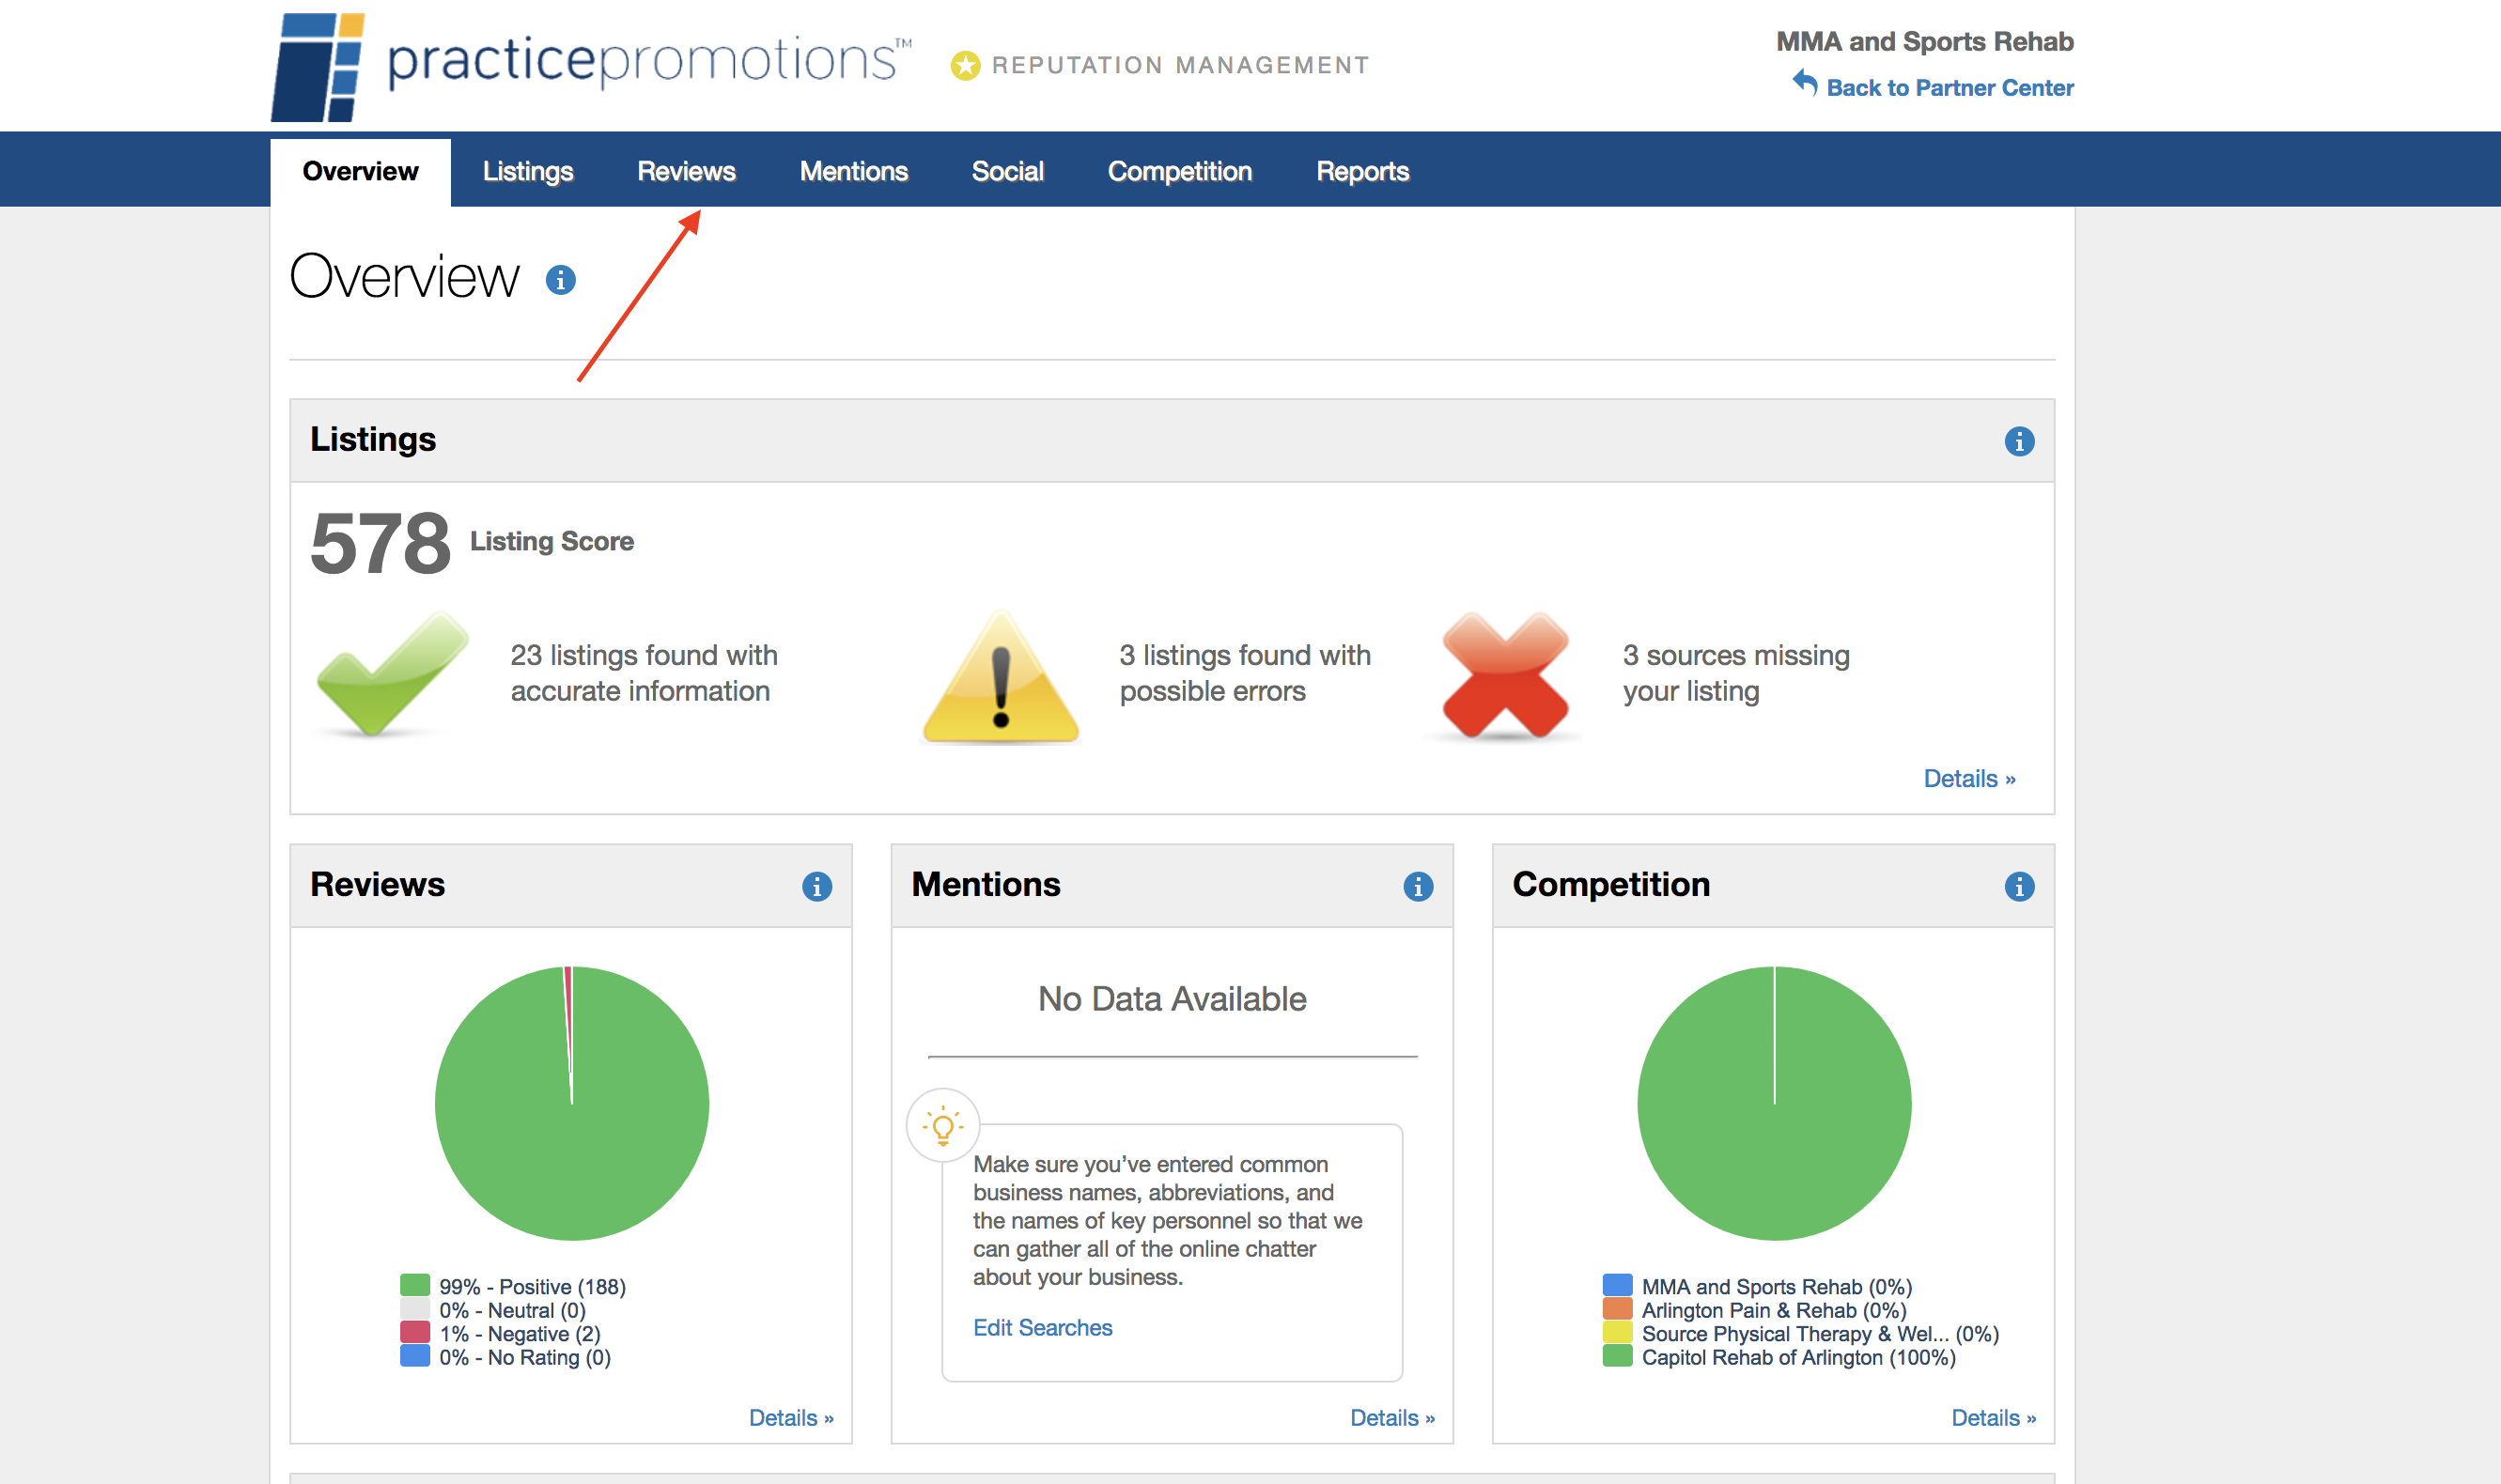
Task: Open the Reviews panel info icon
Action: click(817, 886)
